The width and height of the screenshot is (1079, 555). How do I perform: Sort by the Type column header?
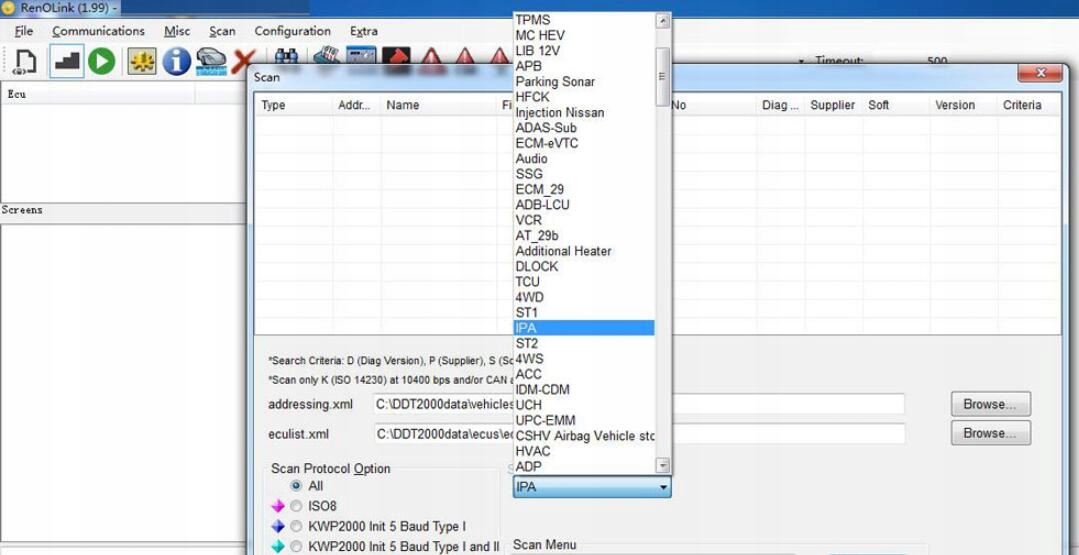coord(294,105)
